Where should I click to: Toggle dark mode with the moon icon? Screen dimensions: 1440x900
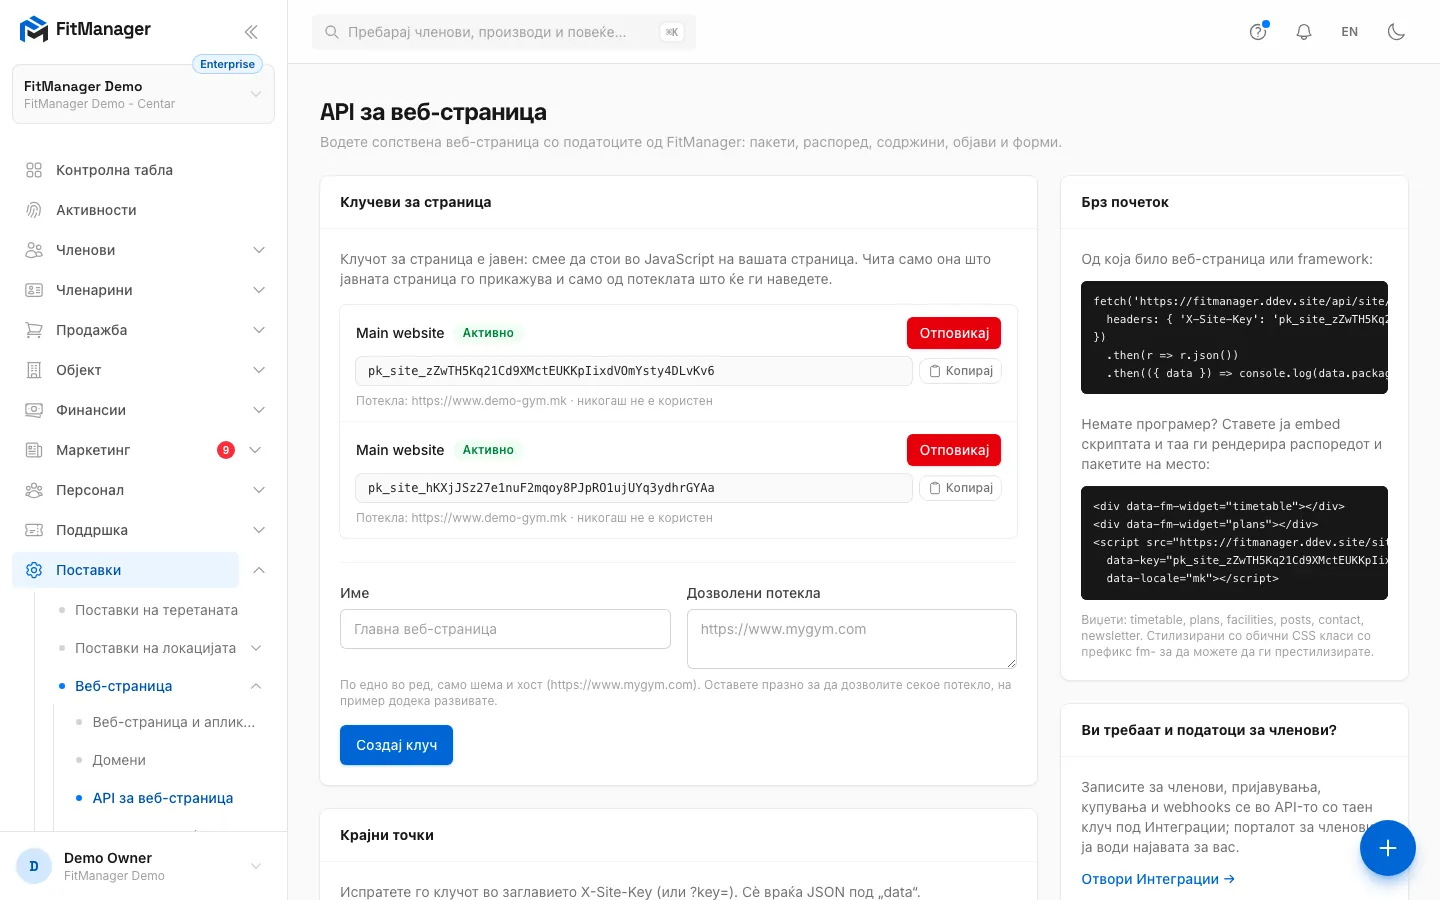click(1397, 32)
